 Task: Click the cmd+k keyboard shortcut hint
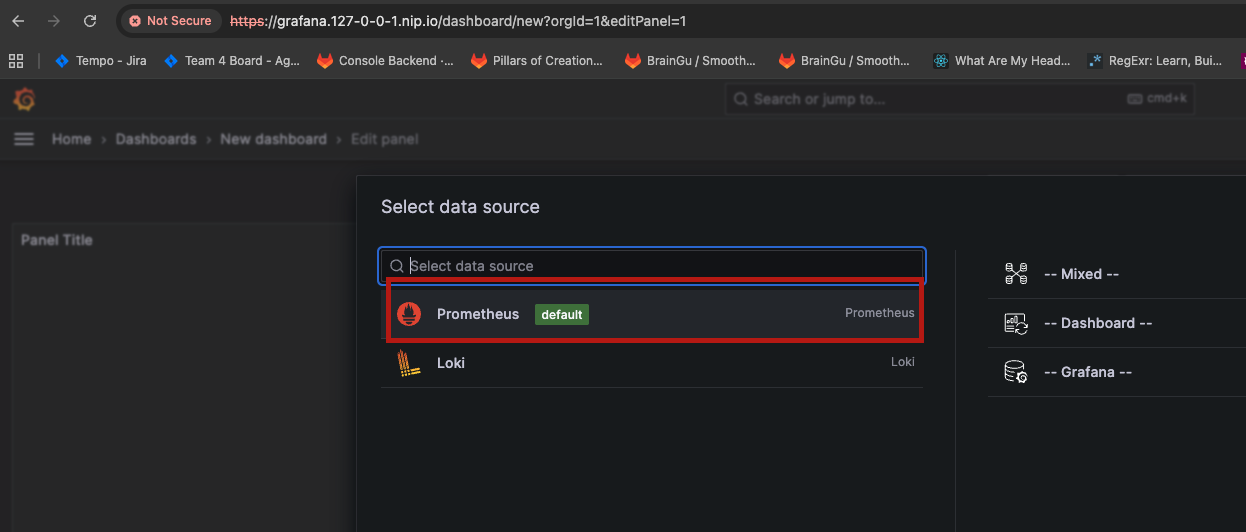click(x=1156, y=99)
